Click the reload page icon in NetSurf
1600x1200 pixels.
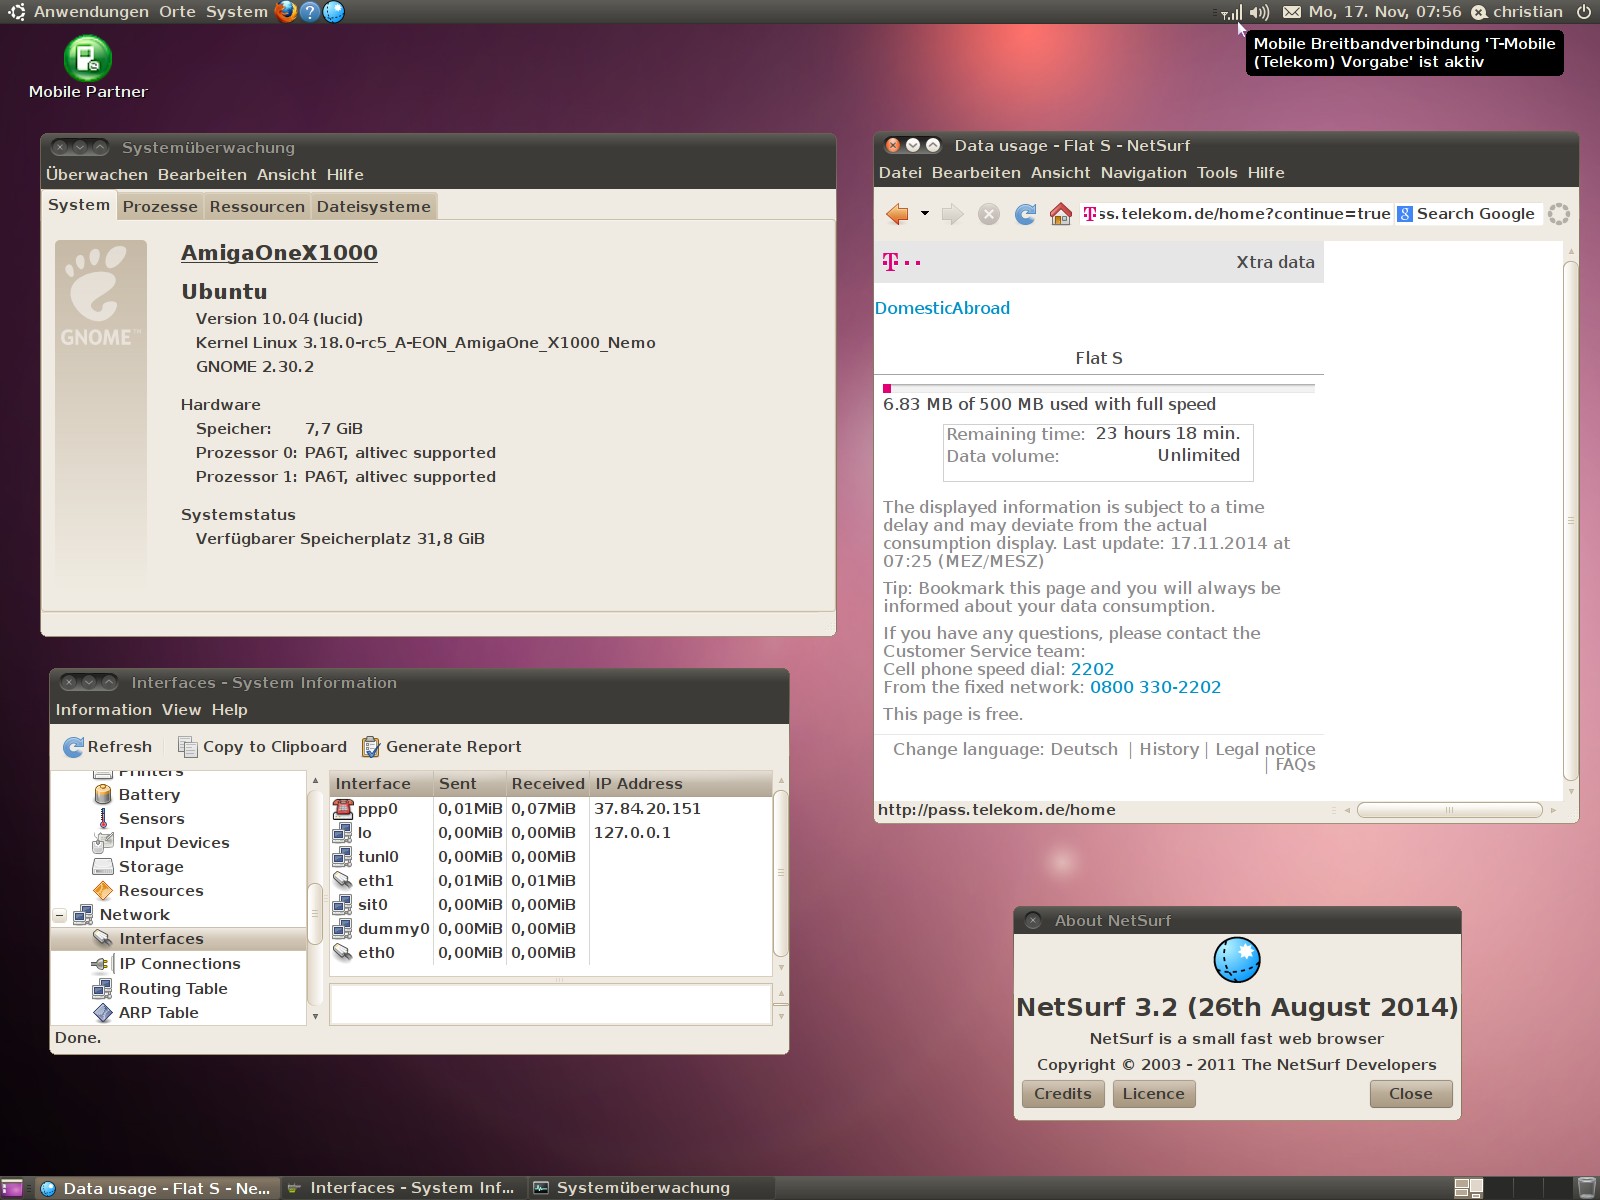coord(1025,214)
